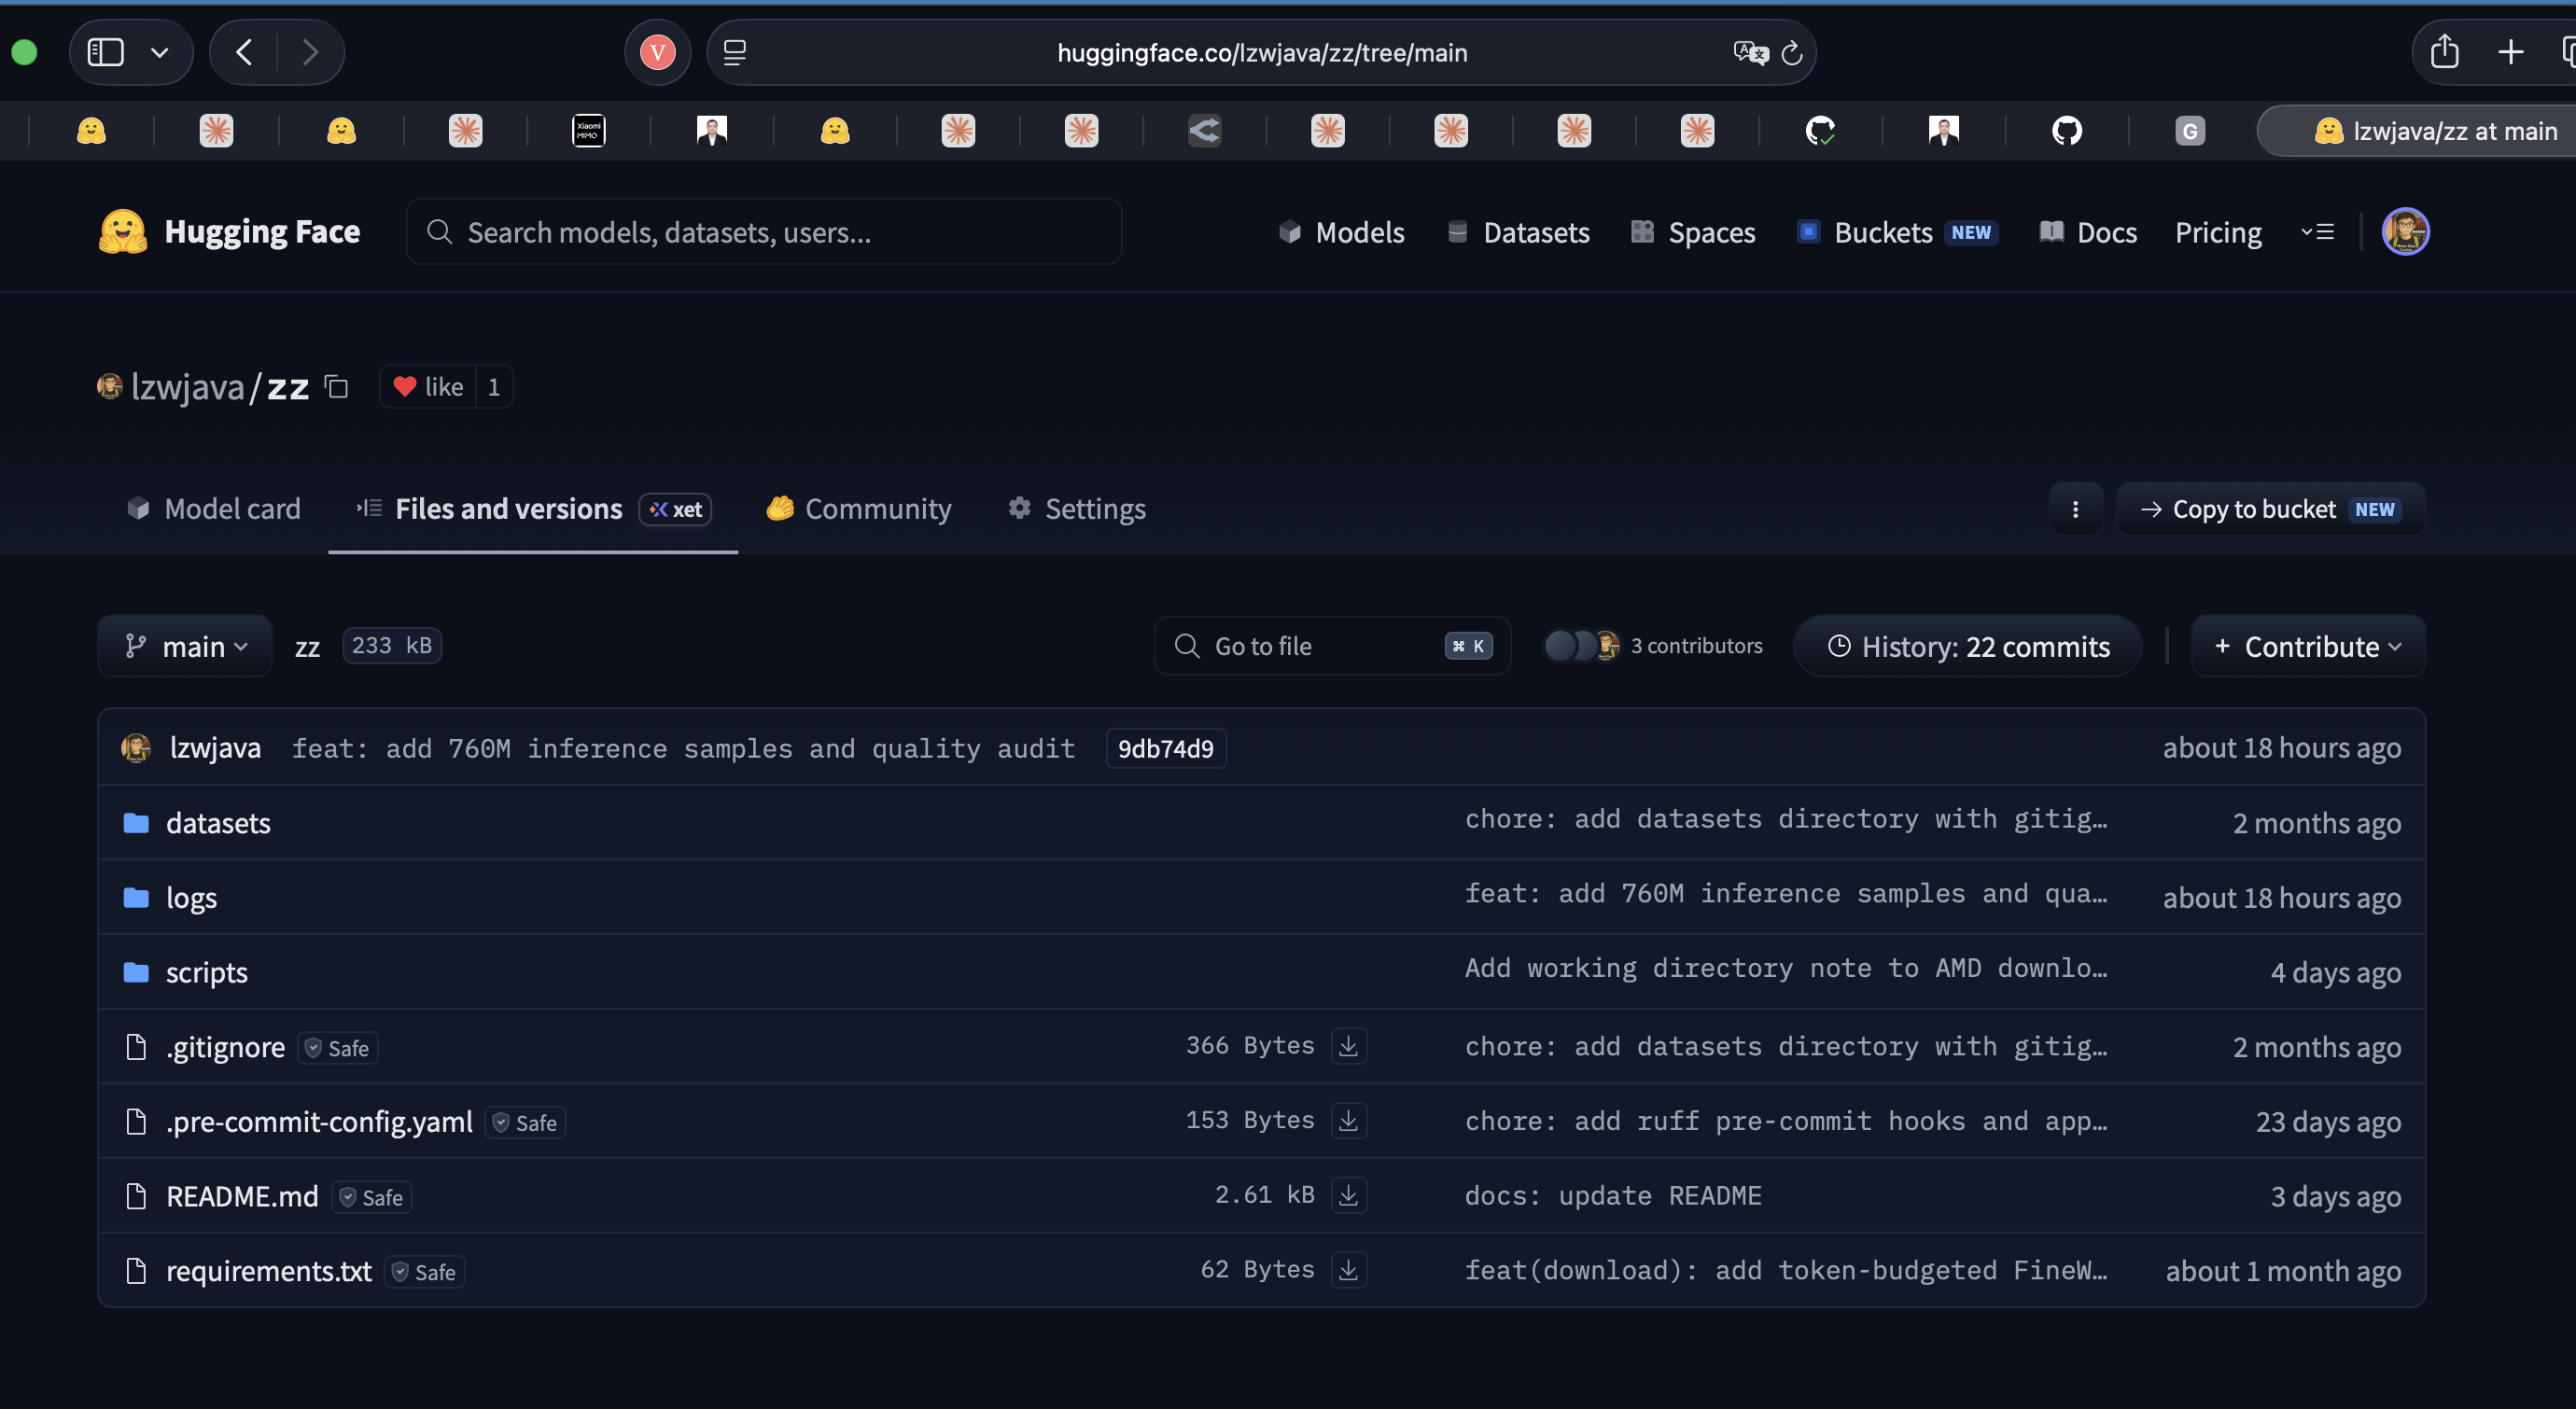Open latest commit message about 760M inference samples
This screenshot has height=1409, width=2576.
click(683, 748)
